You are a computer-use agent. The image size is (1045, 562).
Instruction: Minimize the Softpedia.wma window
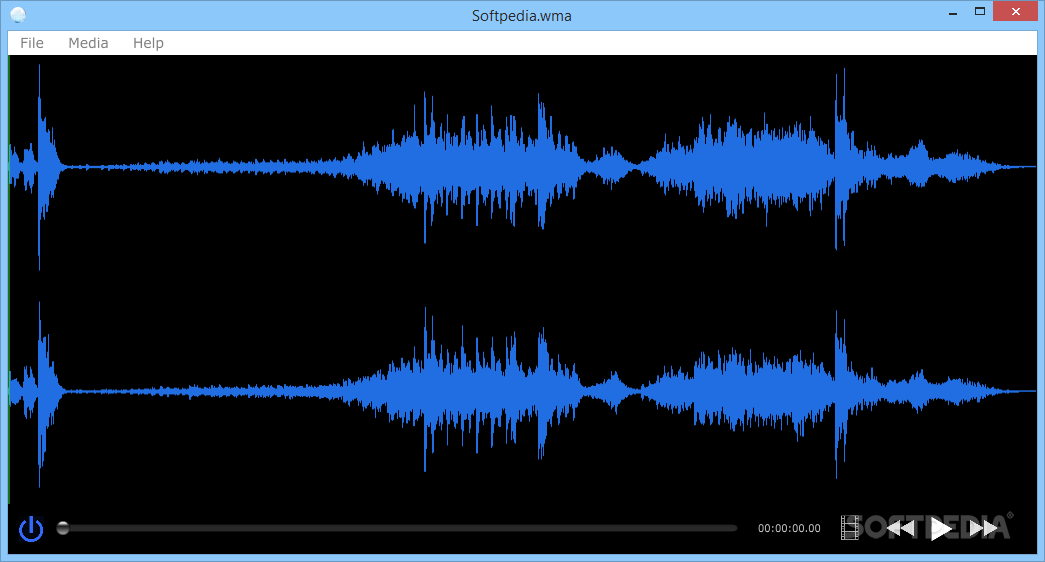[953, 12]
